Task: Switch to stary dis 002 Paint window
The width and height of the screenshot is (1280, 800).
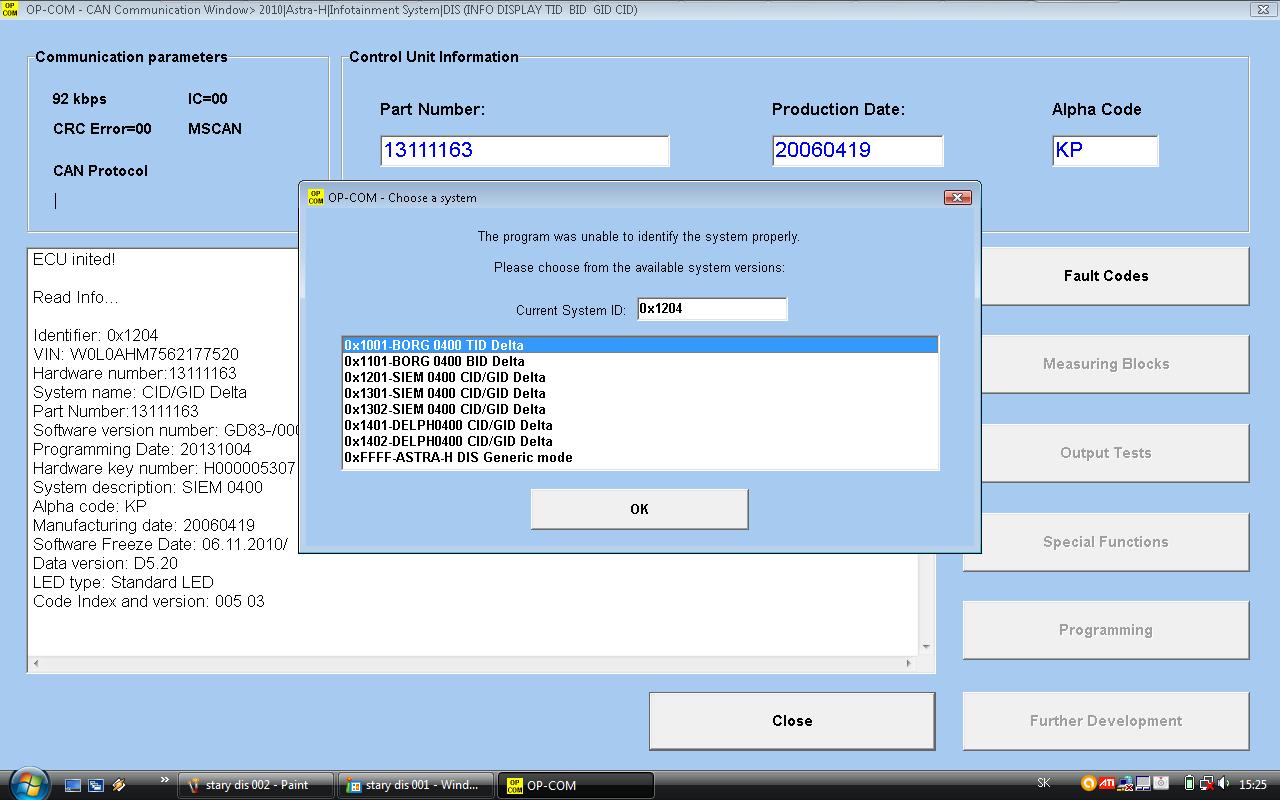Action: 256,785
